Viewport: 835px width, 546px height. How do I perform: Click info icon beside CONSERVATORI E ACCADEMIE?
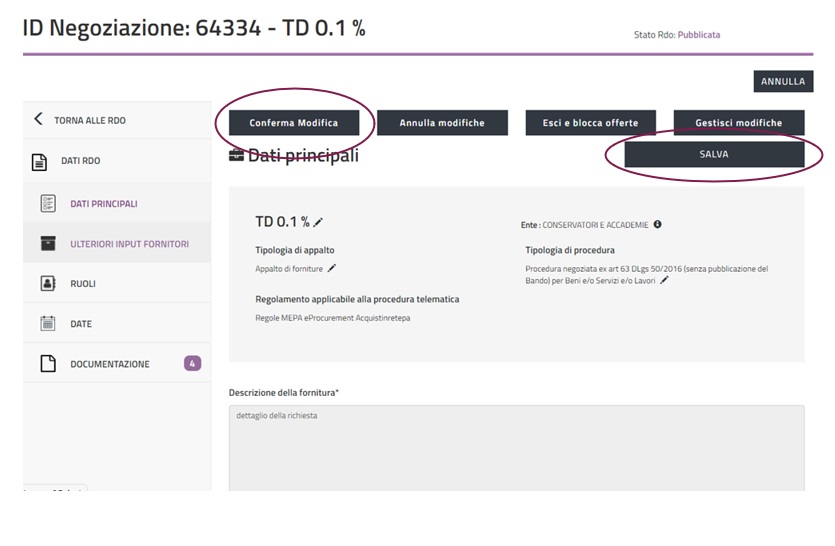coord(658,225)
